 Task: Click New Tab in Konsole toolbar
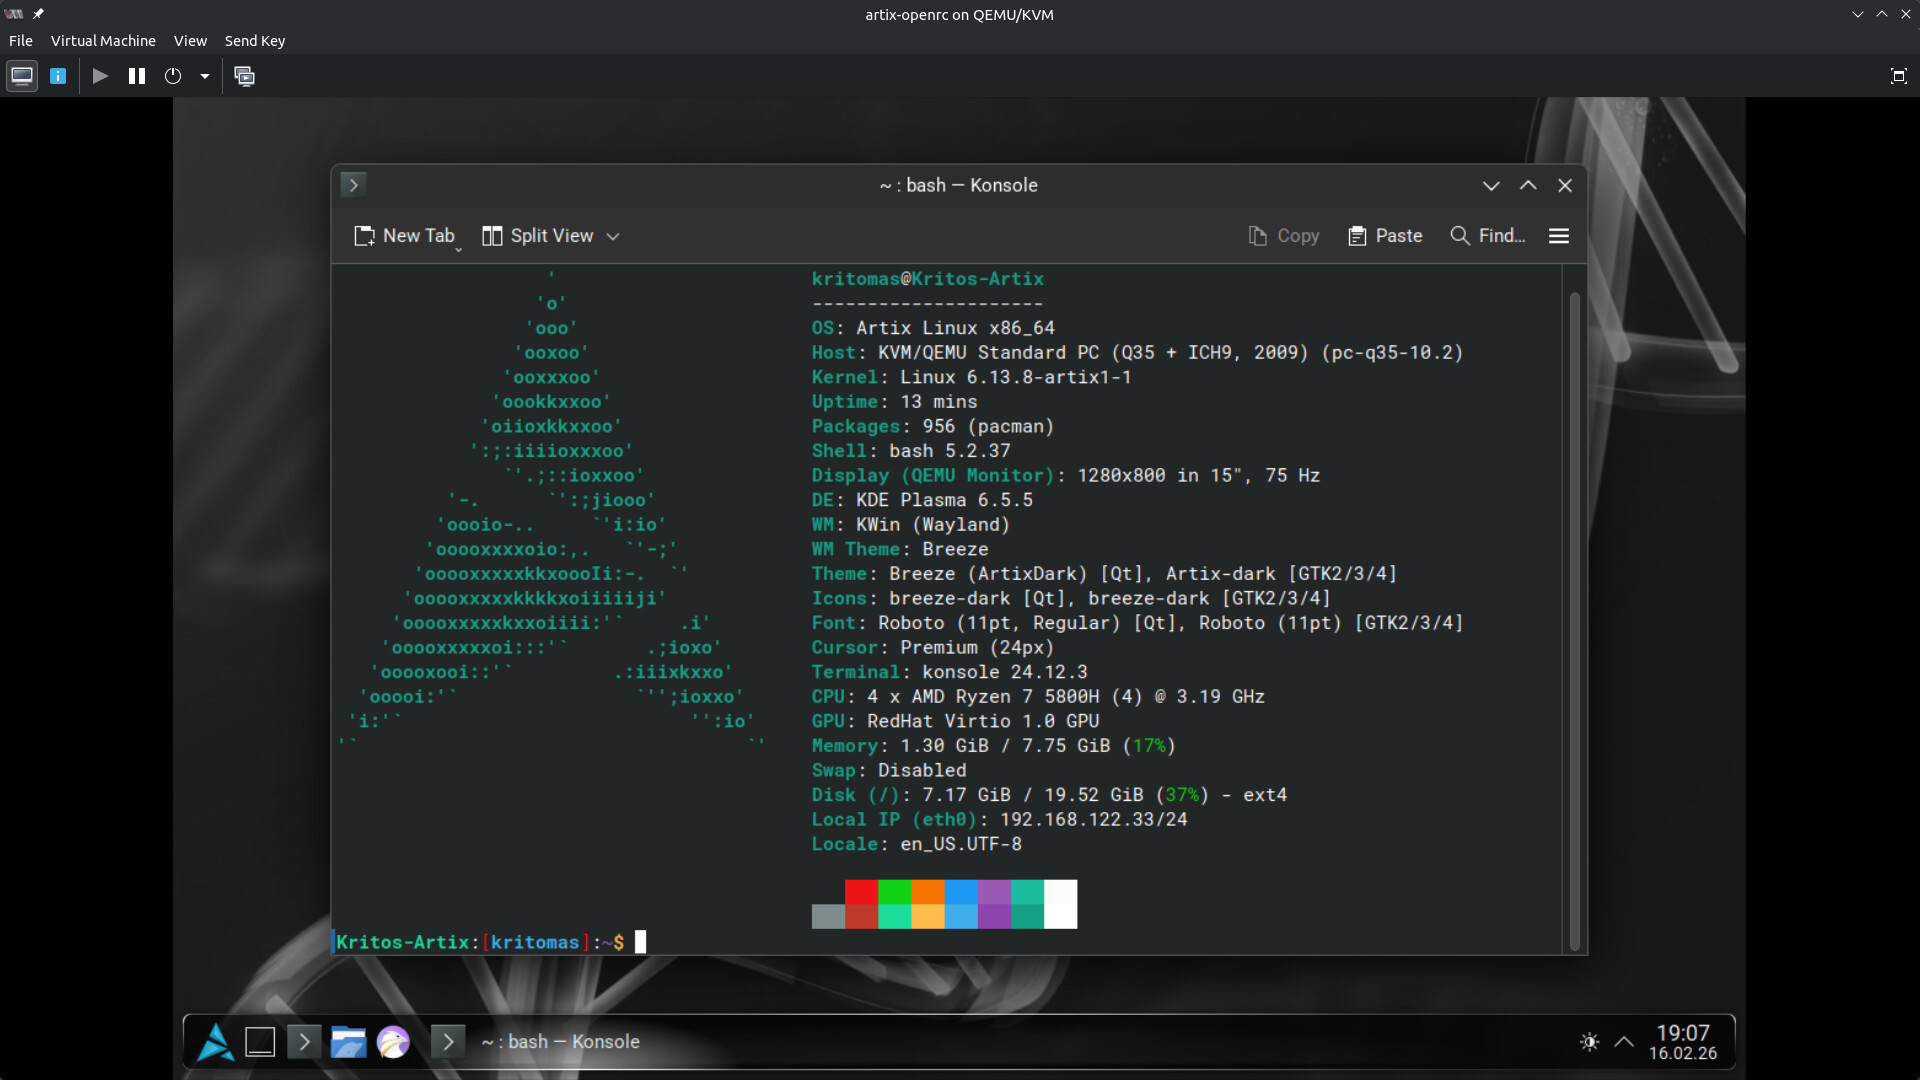pyautogui.click(x=405, y=236)
